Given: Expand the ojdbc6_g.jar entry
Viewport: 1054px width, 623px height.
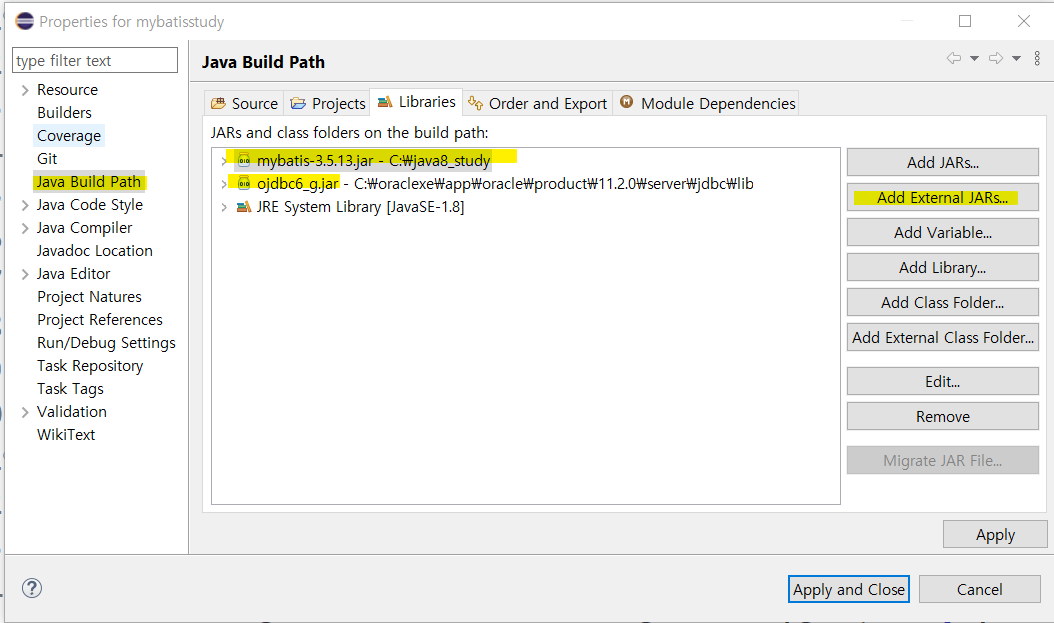Looking at the screenshot, I should coord(224,183).
